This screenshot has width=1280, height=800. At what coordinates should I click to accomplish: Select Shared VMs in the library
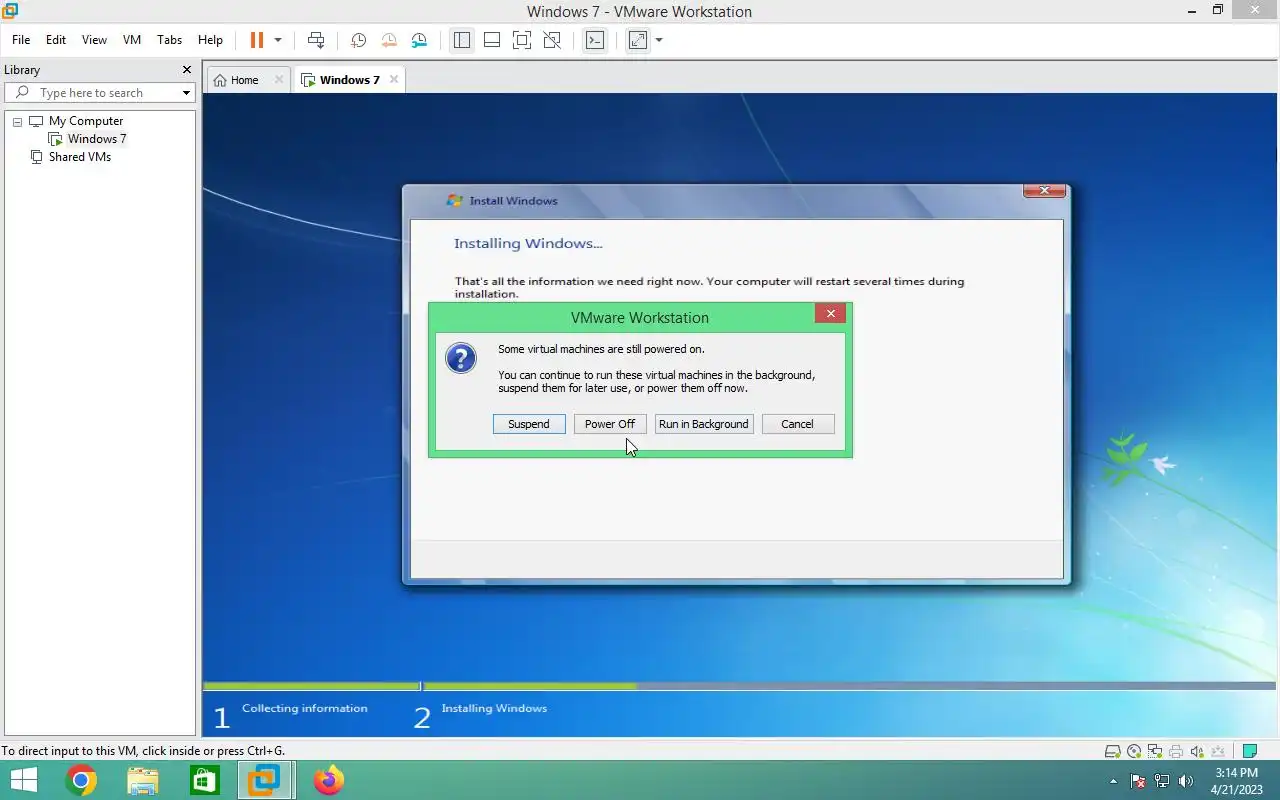(79, 157)
